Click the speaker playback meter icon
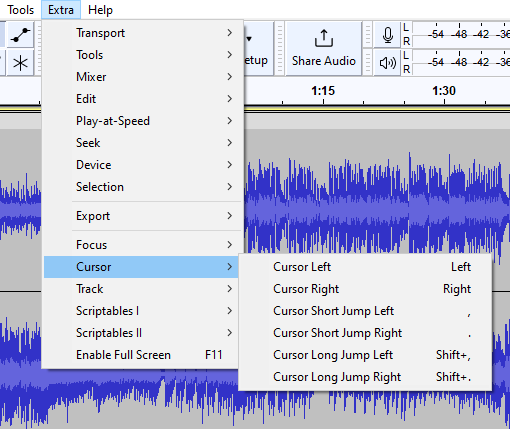510x429 pixels. [387, 63]
